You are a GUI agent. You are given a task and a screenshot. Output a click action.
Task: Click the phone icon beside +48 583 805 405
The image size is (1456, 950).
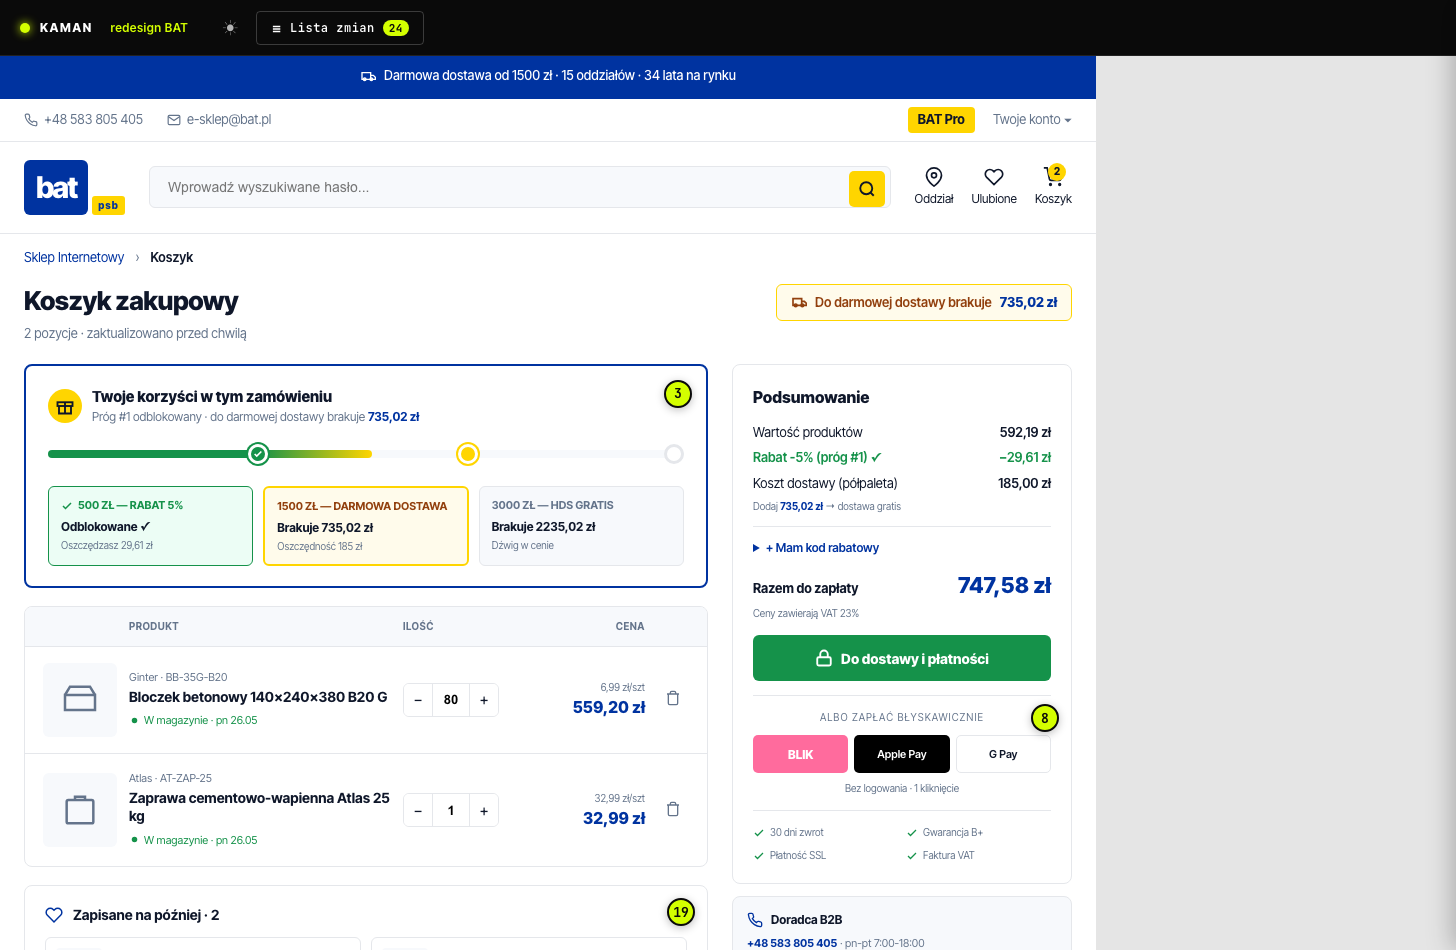point(31,120)
